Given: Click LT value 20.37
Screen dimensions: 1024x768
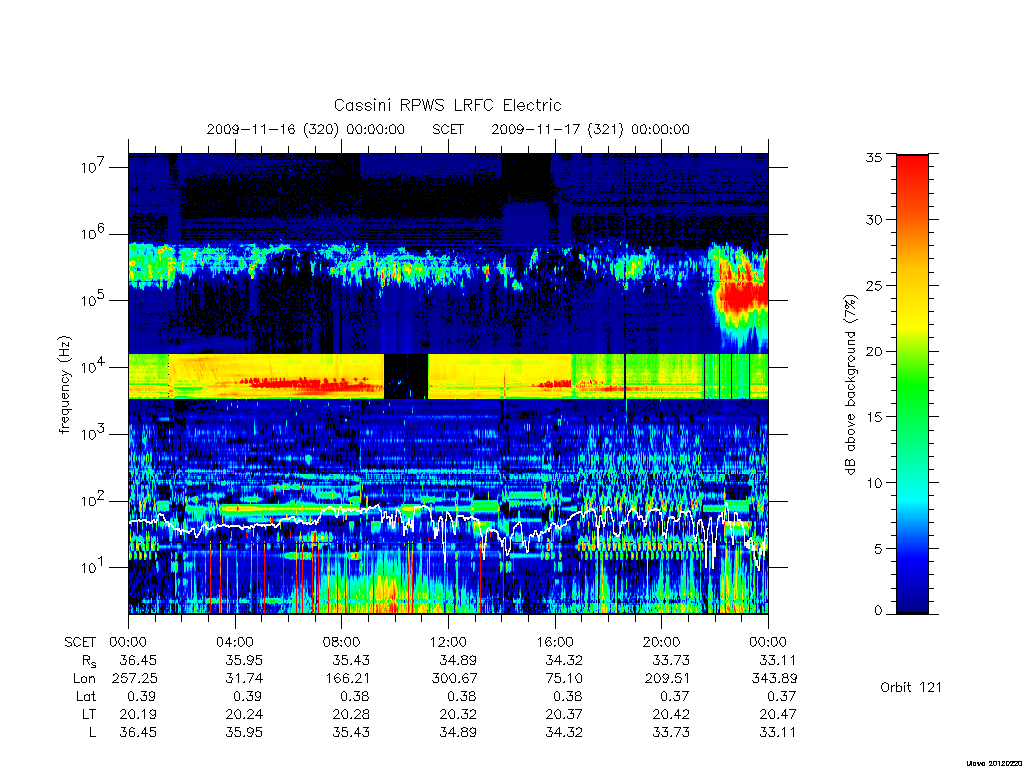Looking at the screenshot, I should pyautogui.click(x=564, y=714).
